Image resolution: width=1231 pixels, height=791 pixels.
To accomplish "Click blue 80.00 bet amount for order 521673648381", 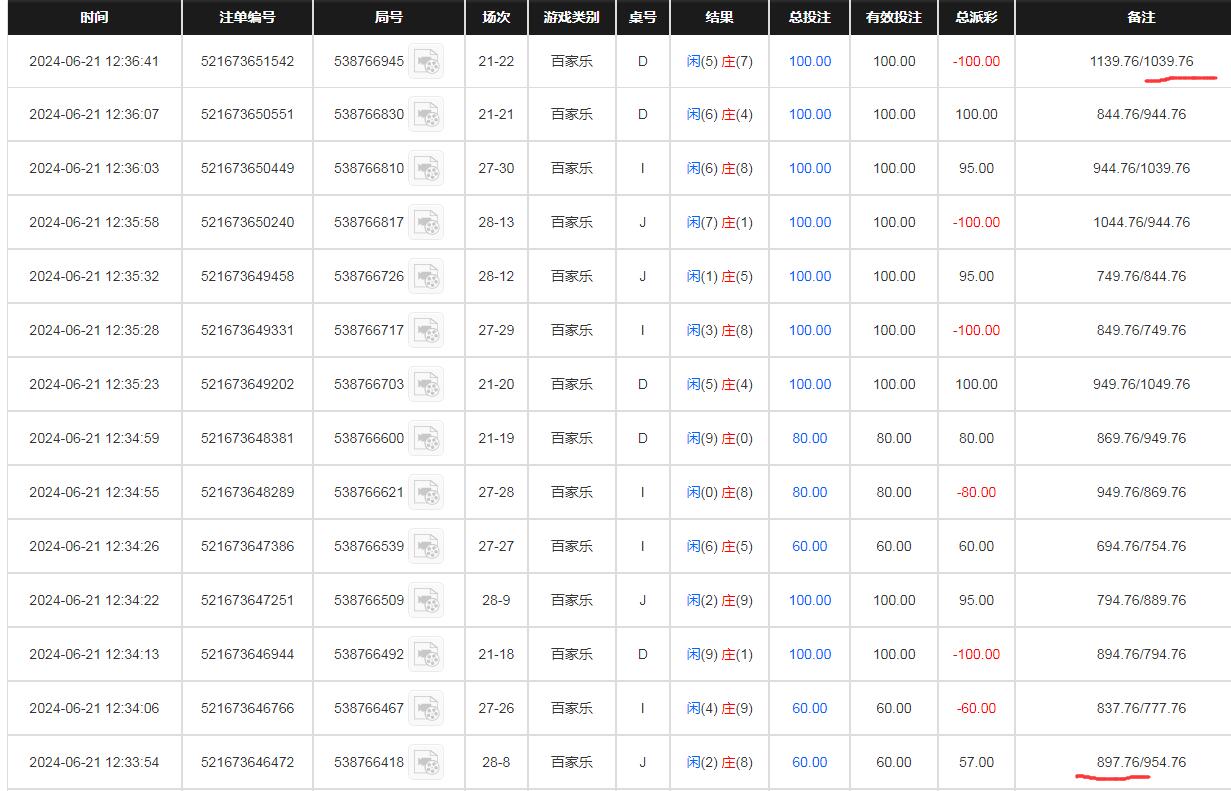I will click(x=810, y=439).
